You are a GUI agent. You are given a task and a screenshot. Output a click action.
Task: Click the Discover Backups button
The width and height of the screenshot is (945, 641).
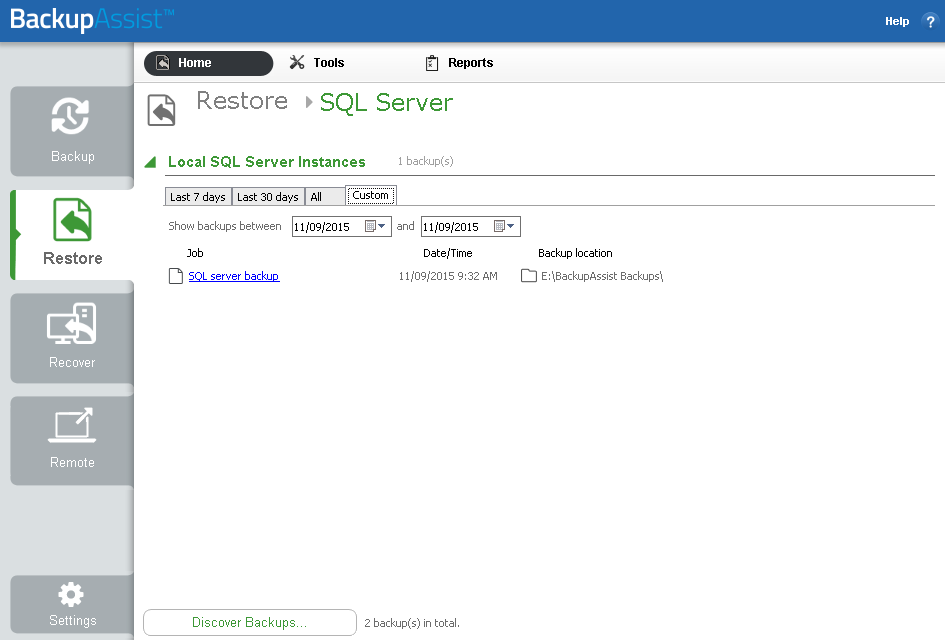click(250, 622)
